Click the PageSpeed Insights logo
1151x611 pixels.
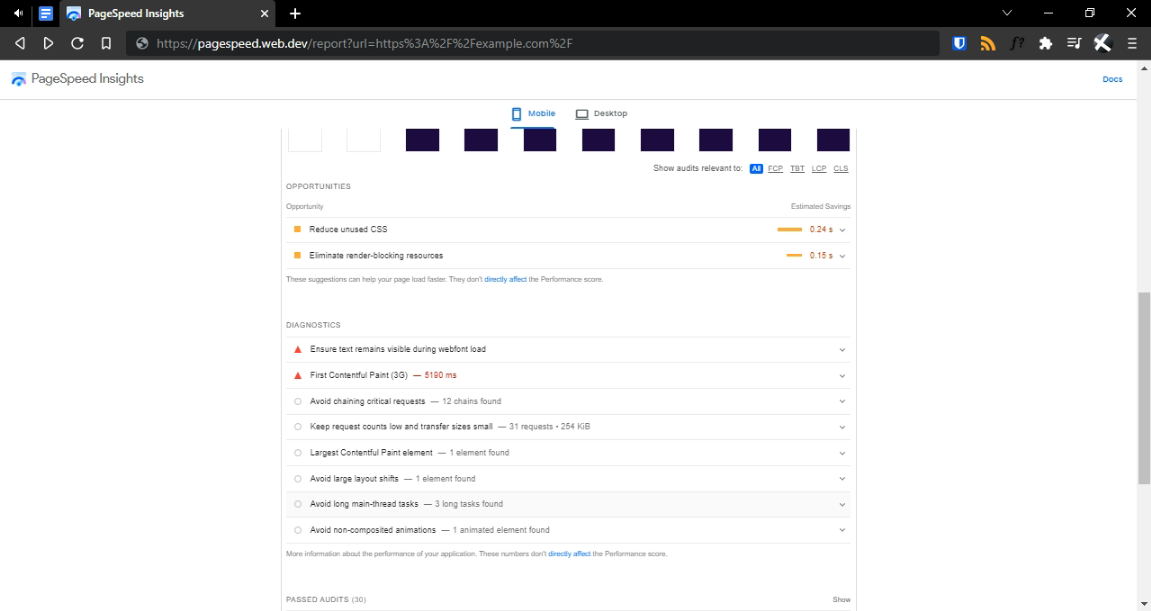pos(78,79)
